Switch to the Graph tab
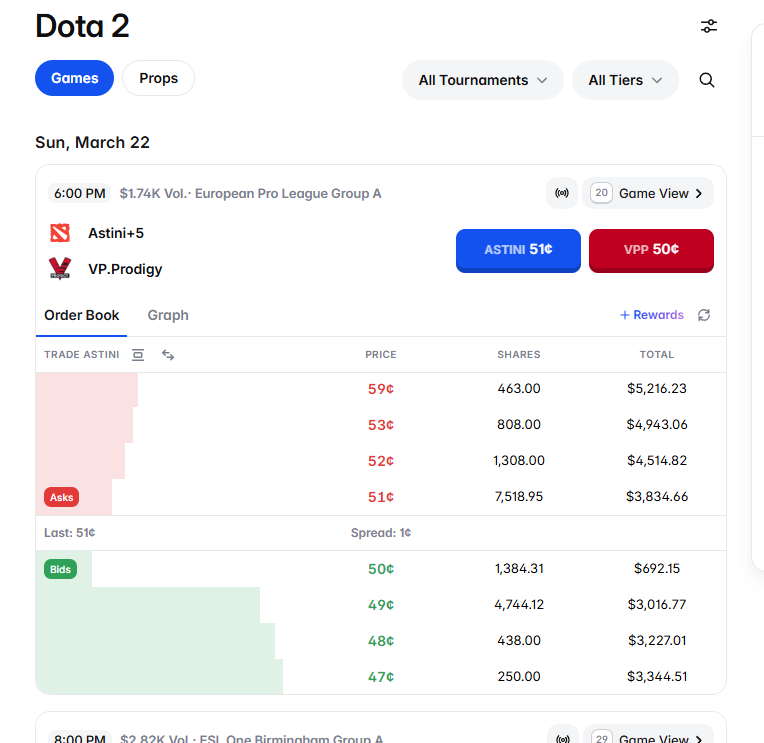Image resolution: width=764 pixels, height=743 pixels. coord(168,315)
